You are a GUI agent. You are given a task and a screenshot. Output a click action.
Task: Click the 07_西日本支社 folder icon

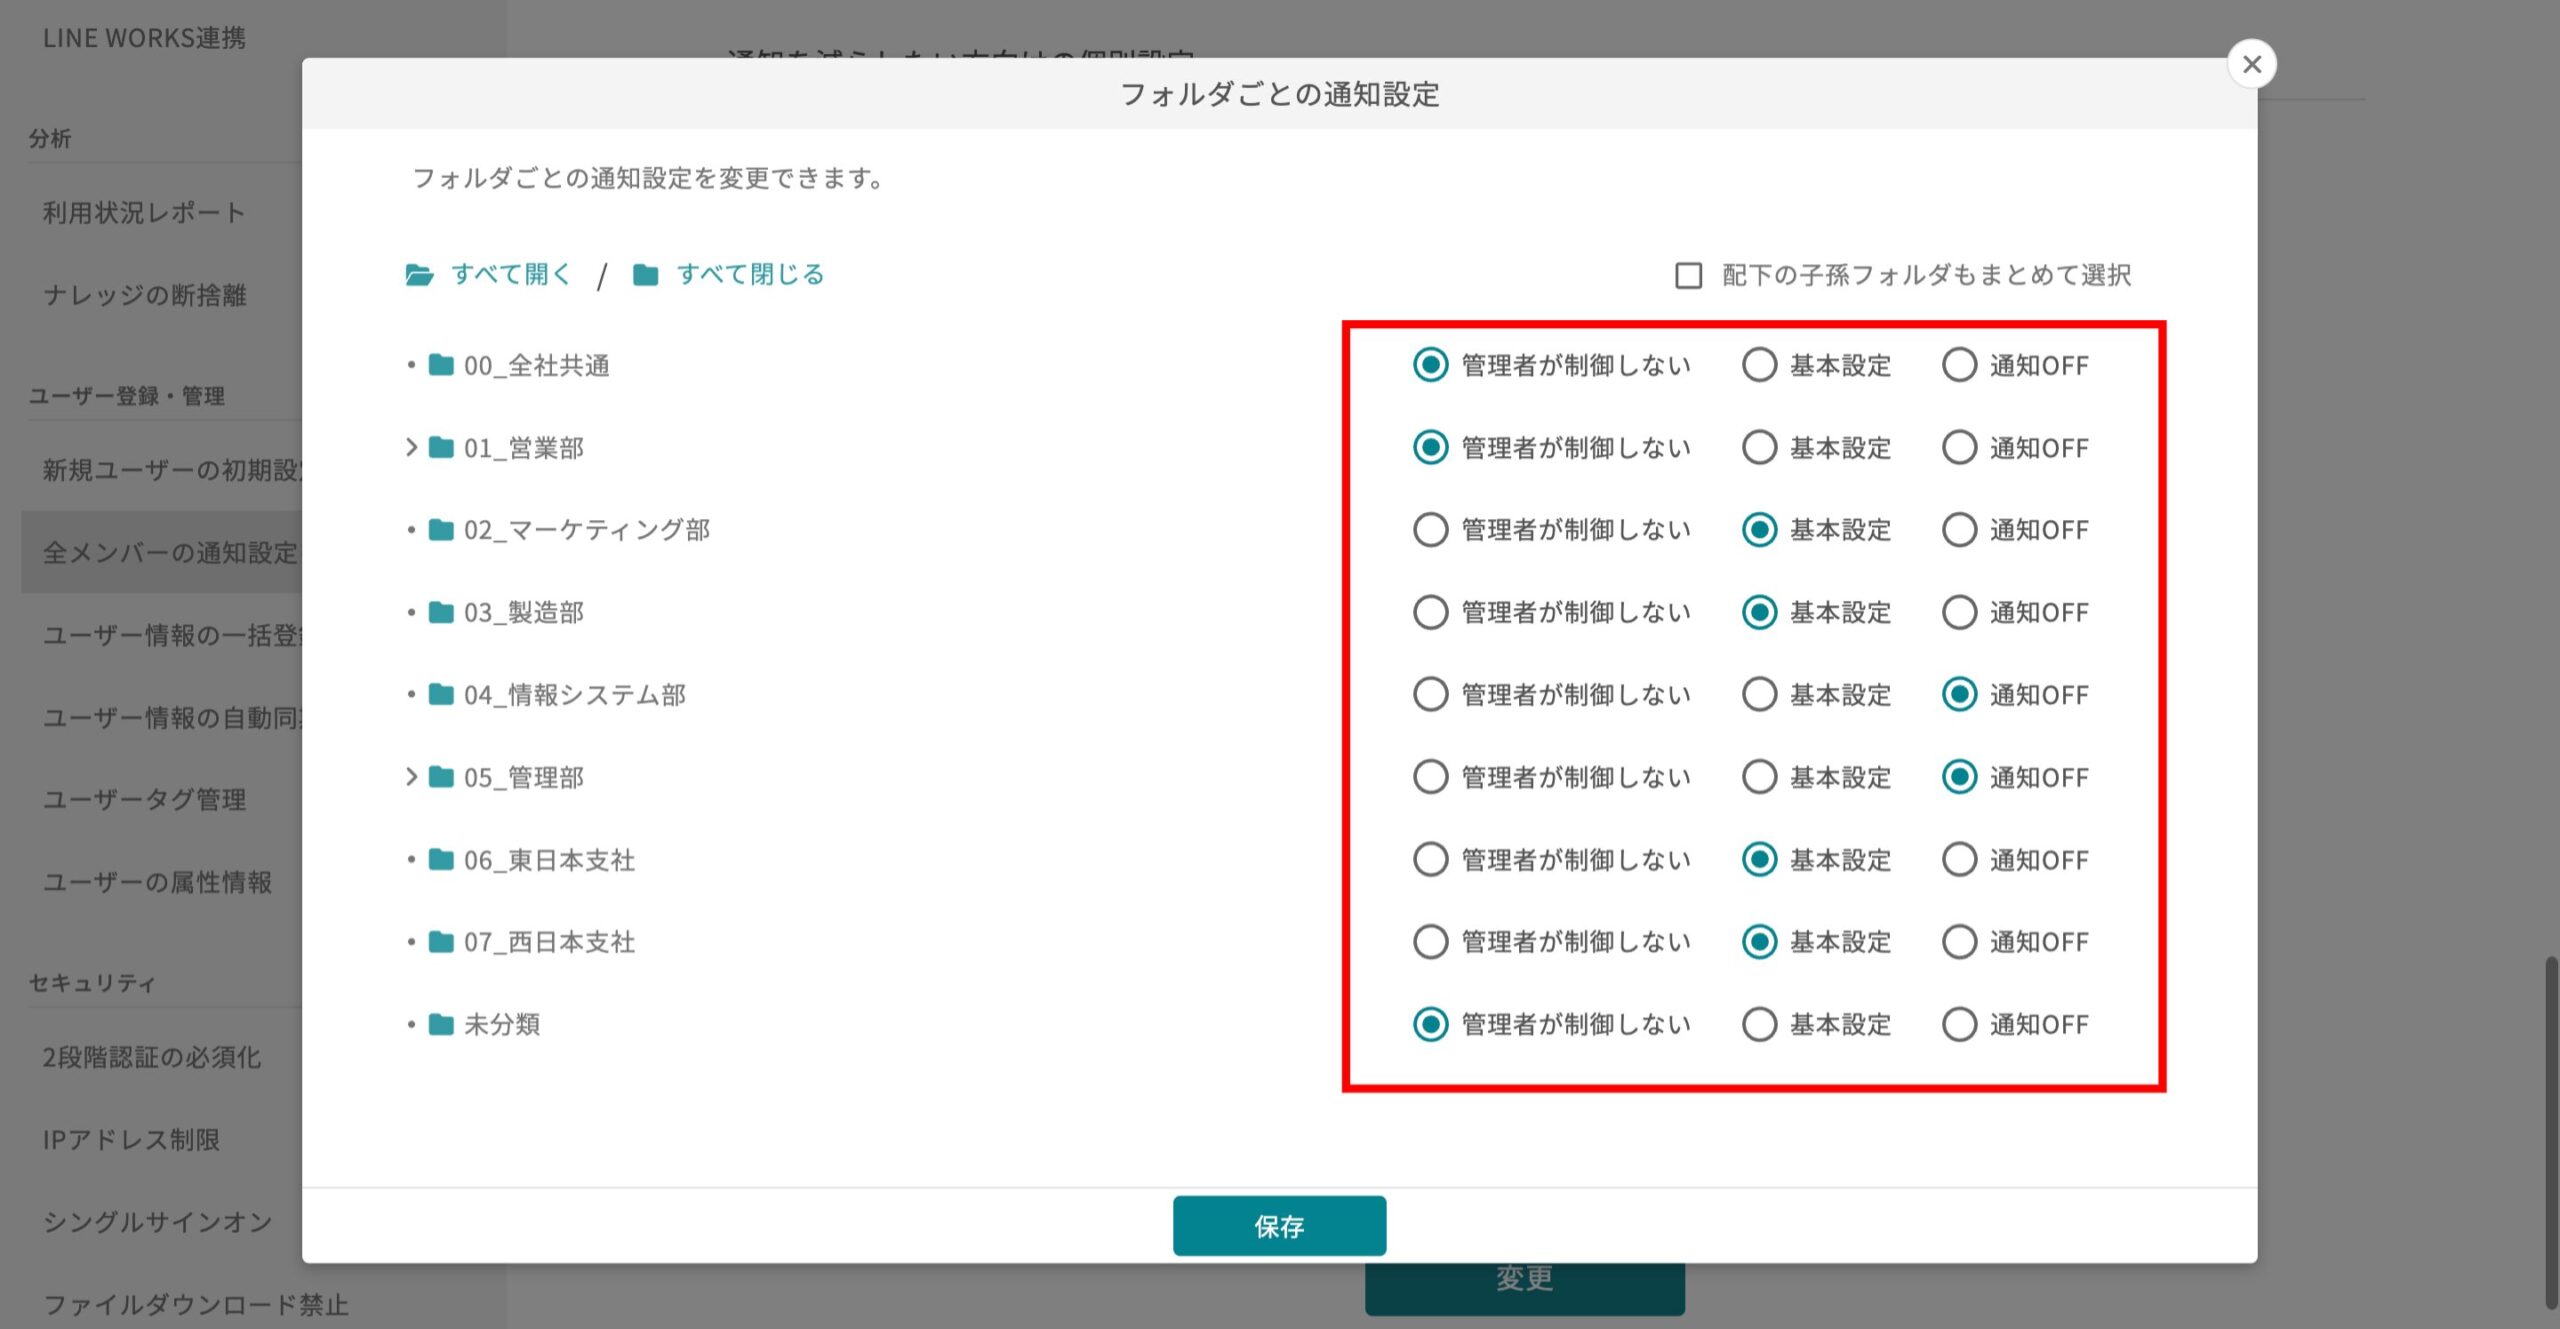click(441, 941)
